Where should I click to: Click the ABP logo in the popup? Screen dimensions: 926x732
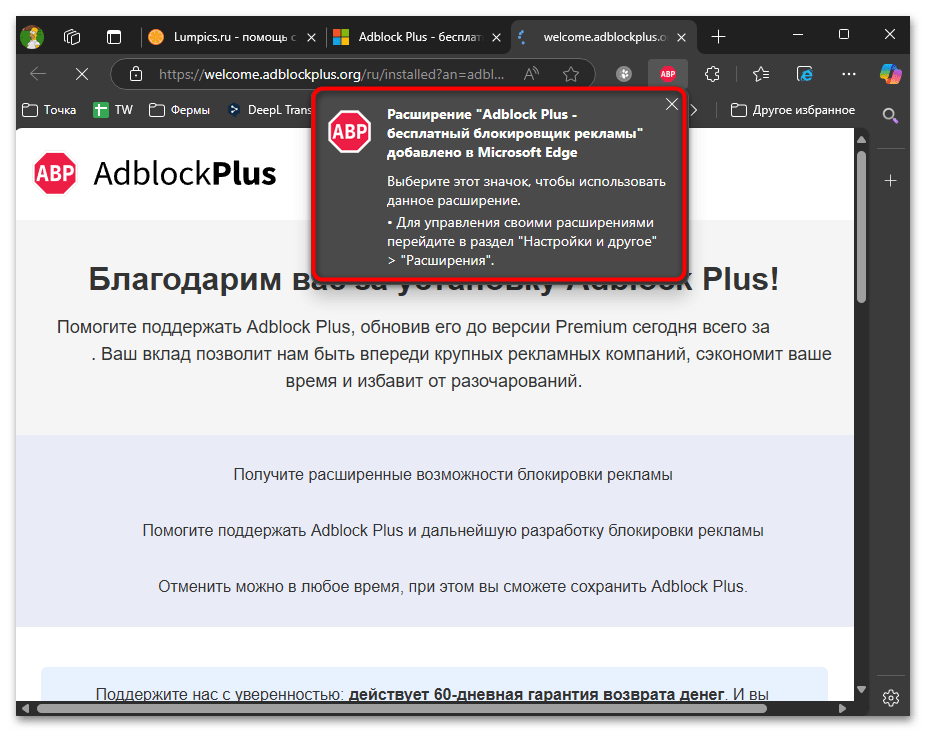350,131
